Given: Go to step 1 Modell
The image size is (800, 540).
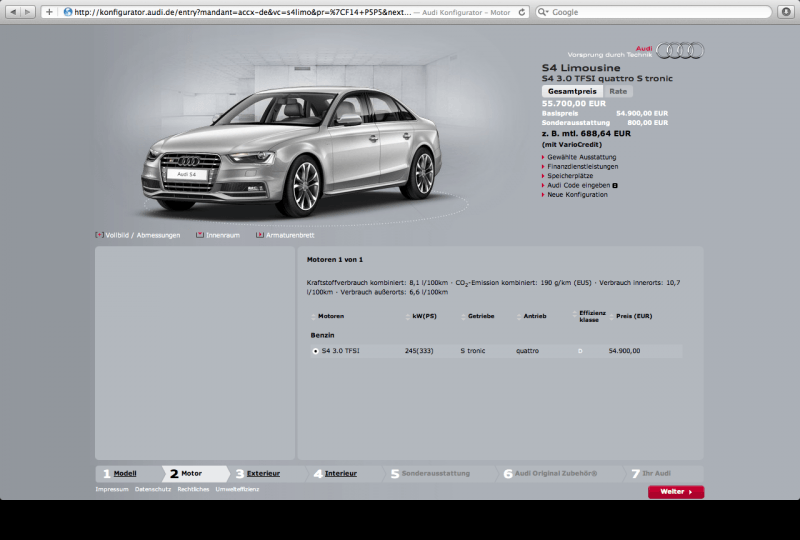Looking at the screenshot, I should tap(124, 473).
